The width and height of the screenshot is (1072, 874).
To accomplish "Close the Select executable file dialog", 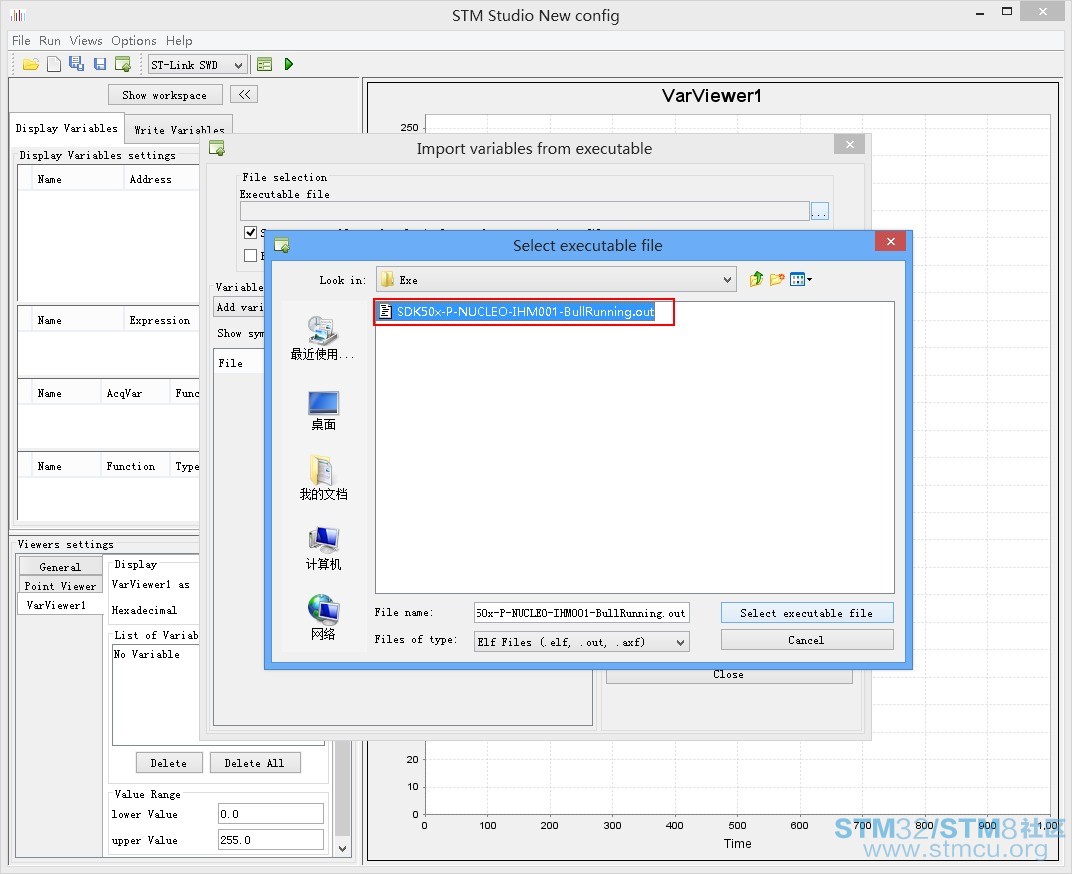I will coord(890,241).
